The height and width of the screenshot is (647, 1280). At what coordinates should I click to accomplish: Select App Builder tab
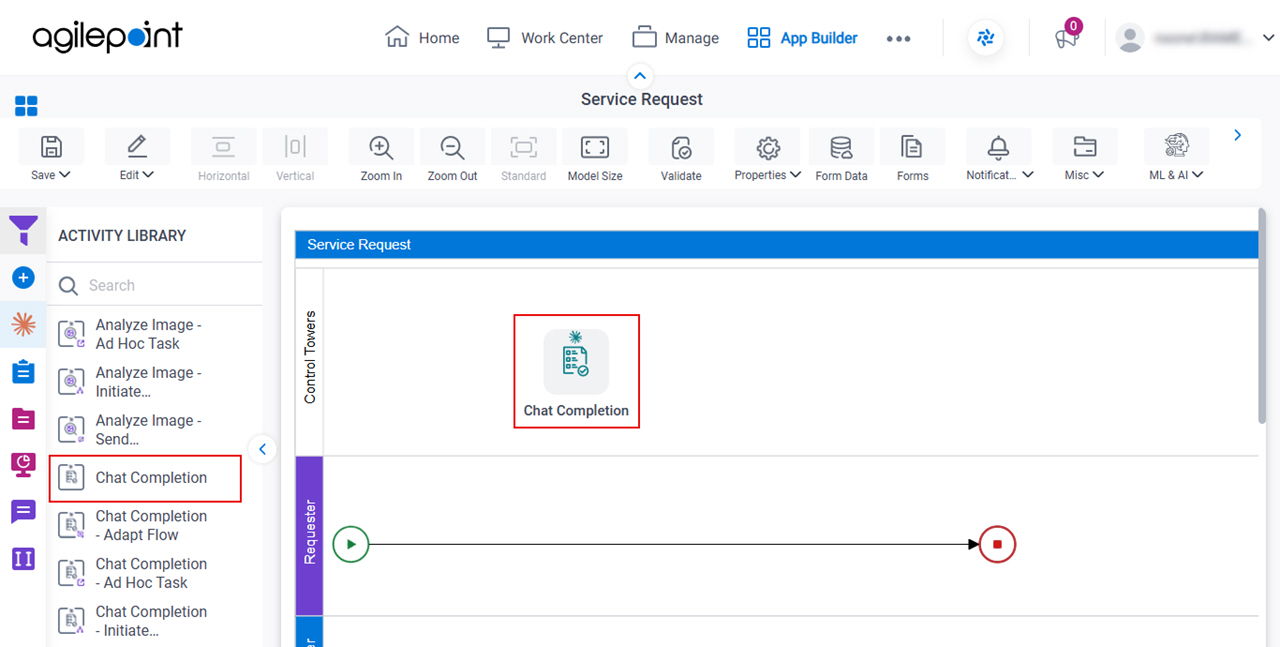click(x=802, y=38)
